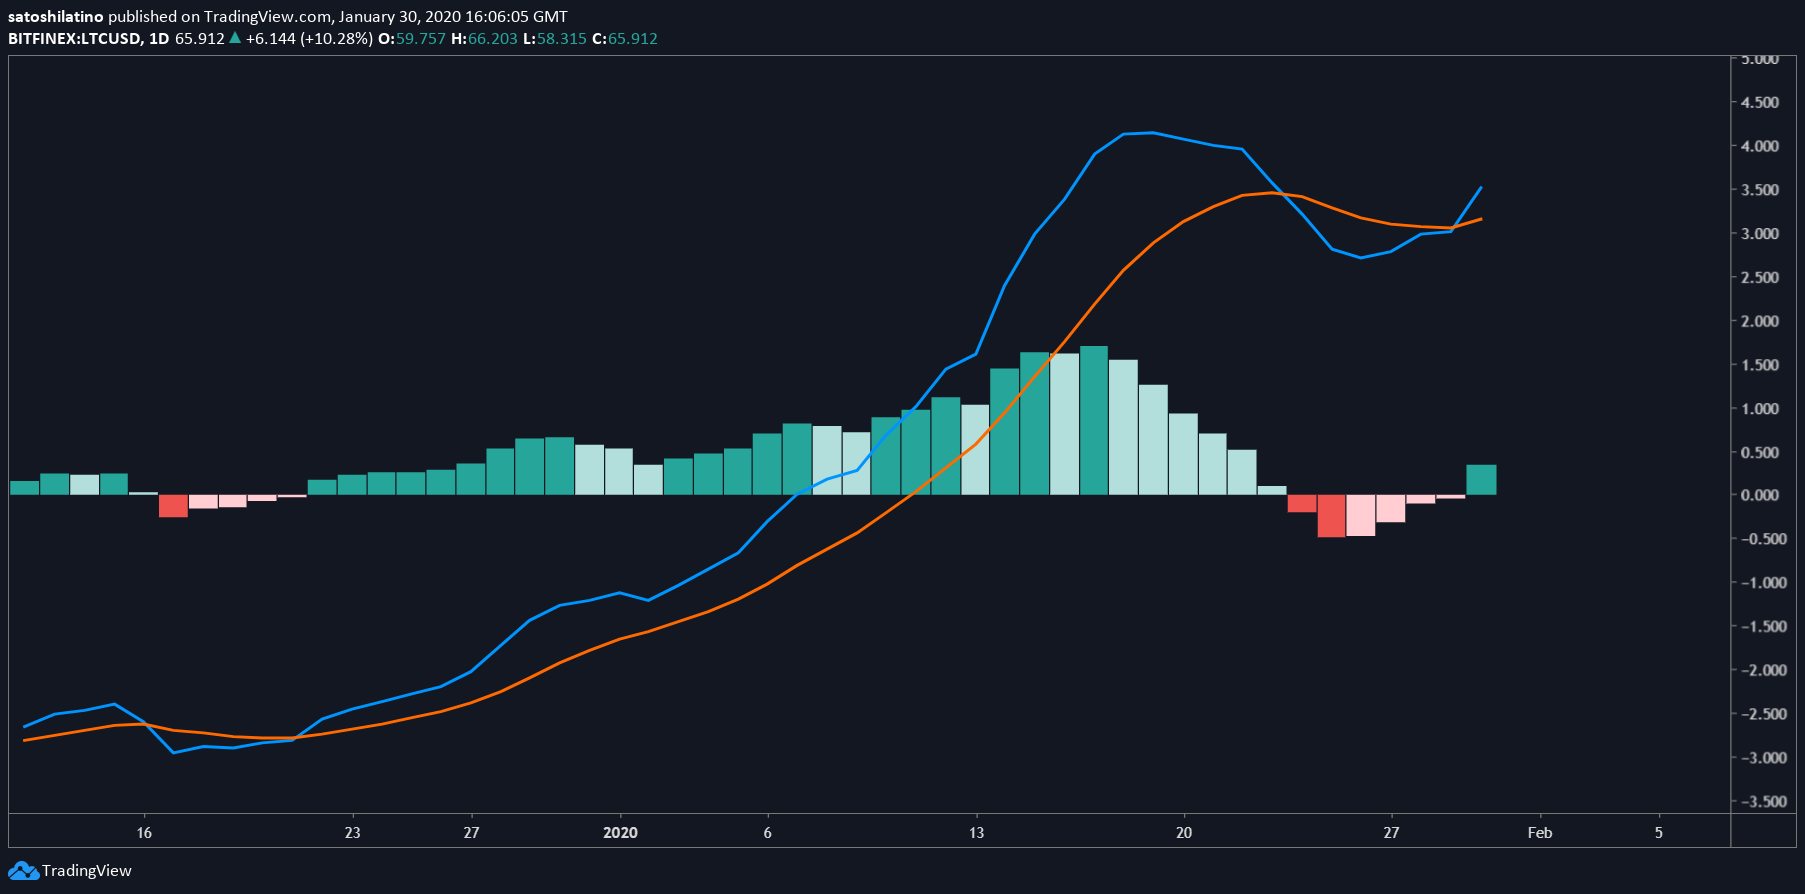
Task: Click the blue MACD line peak
Action: 1152,132
